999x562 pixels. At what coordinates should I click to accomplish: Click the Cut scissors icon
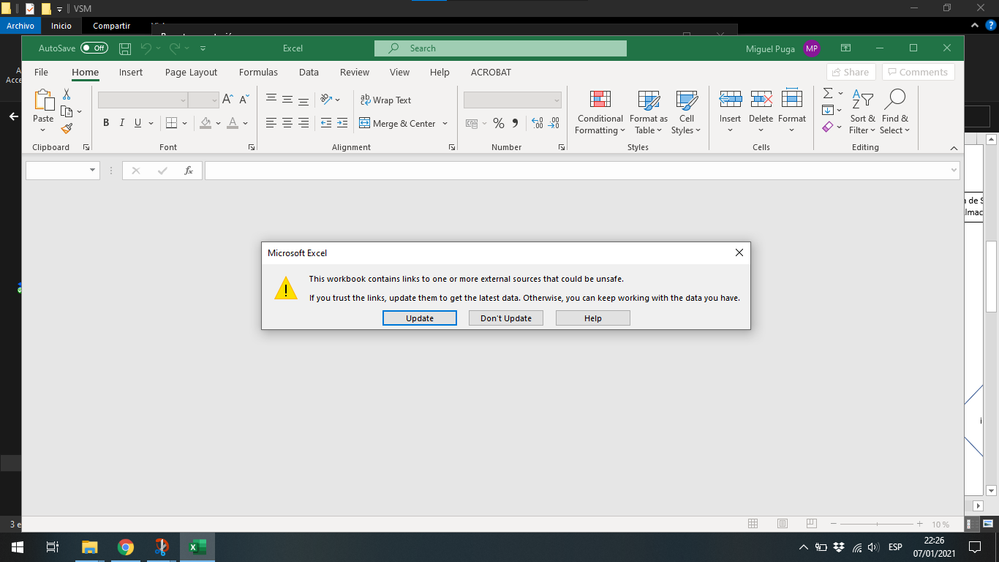pos(66,94)
